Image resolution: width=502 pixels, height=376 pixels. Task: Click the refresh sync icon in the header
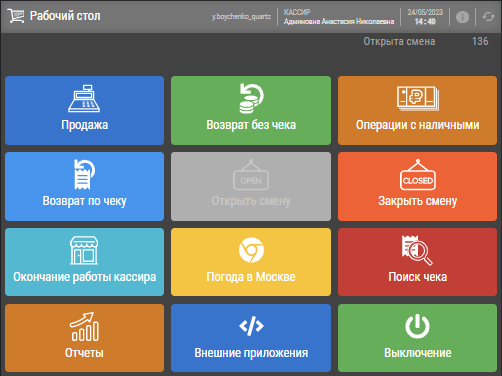(x=488, y=17)
